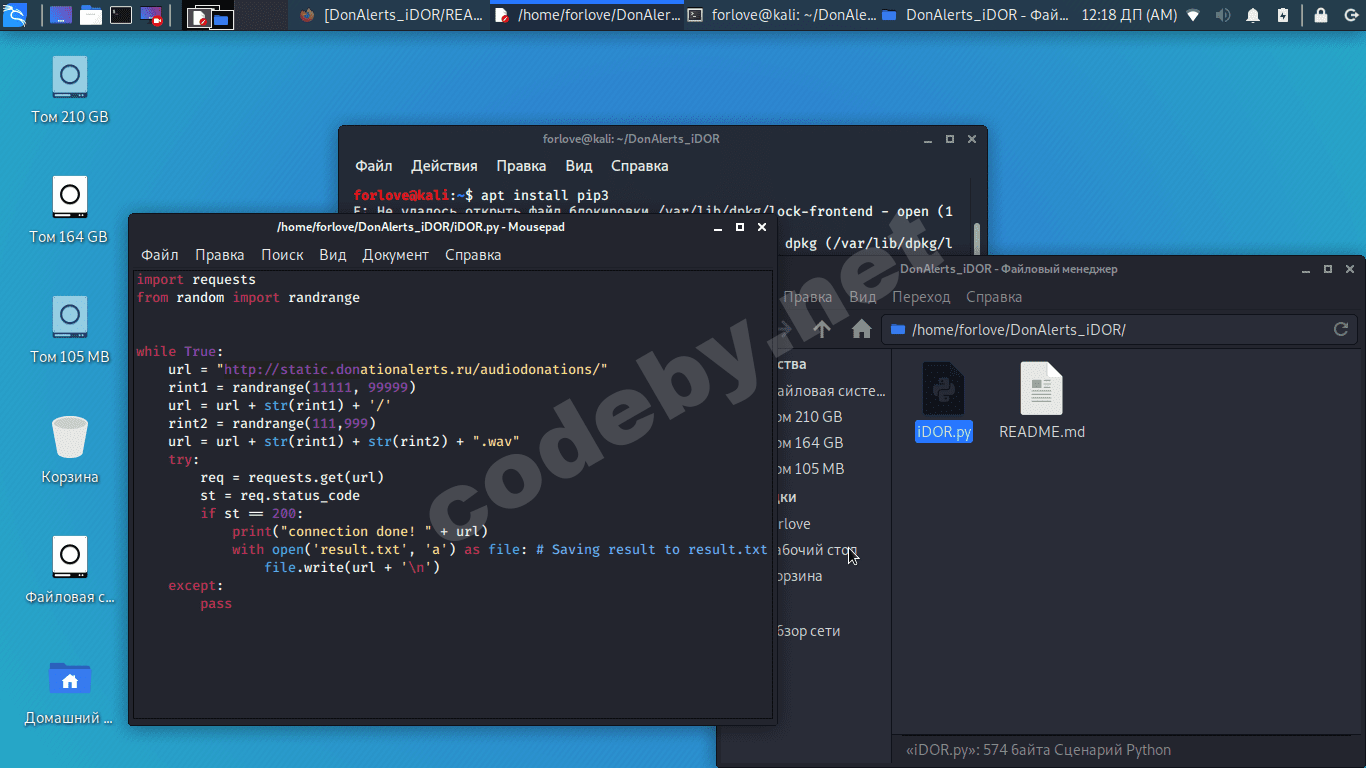Open the notifications bell icon
The image size is (1366, 768).
pyautogui.click(x=1253, y=15)
